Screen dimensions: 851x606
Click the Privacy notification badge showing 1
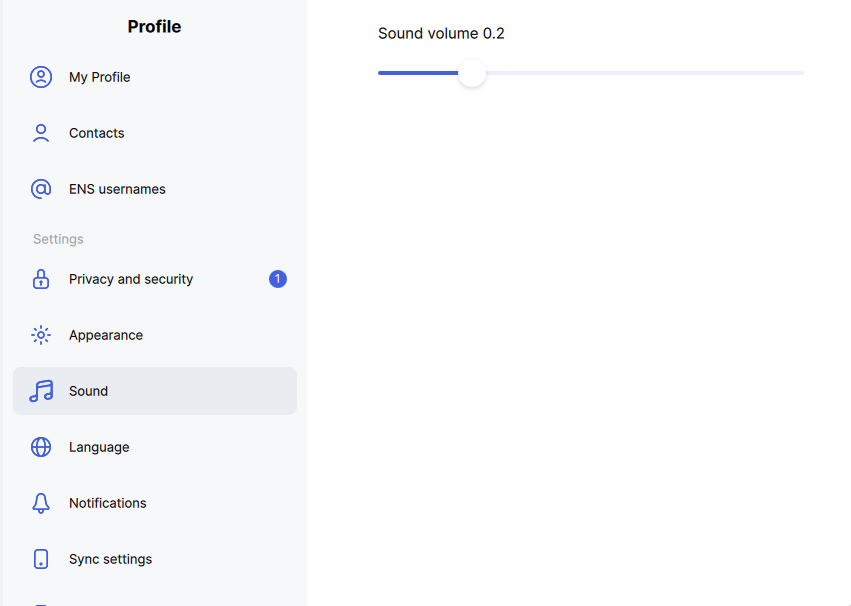click(278, 279)
